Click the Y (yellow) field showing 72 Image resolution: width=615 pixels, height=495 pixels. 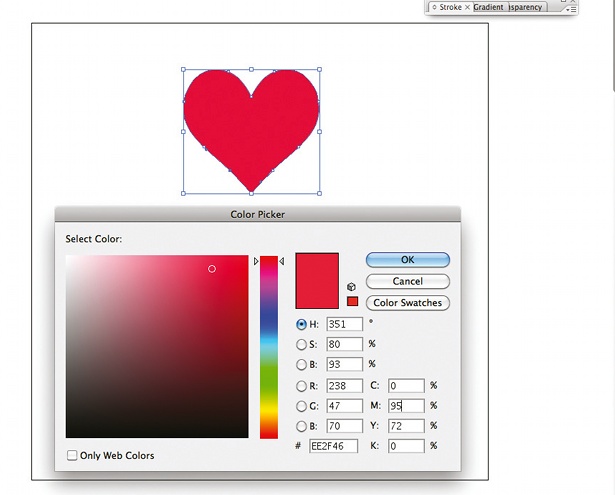click(406, 426)
